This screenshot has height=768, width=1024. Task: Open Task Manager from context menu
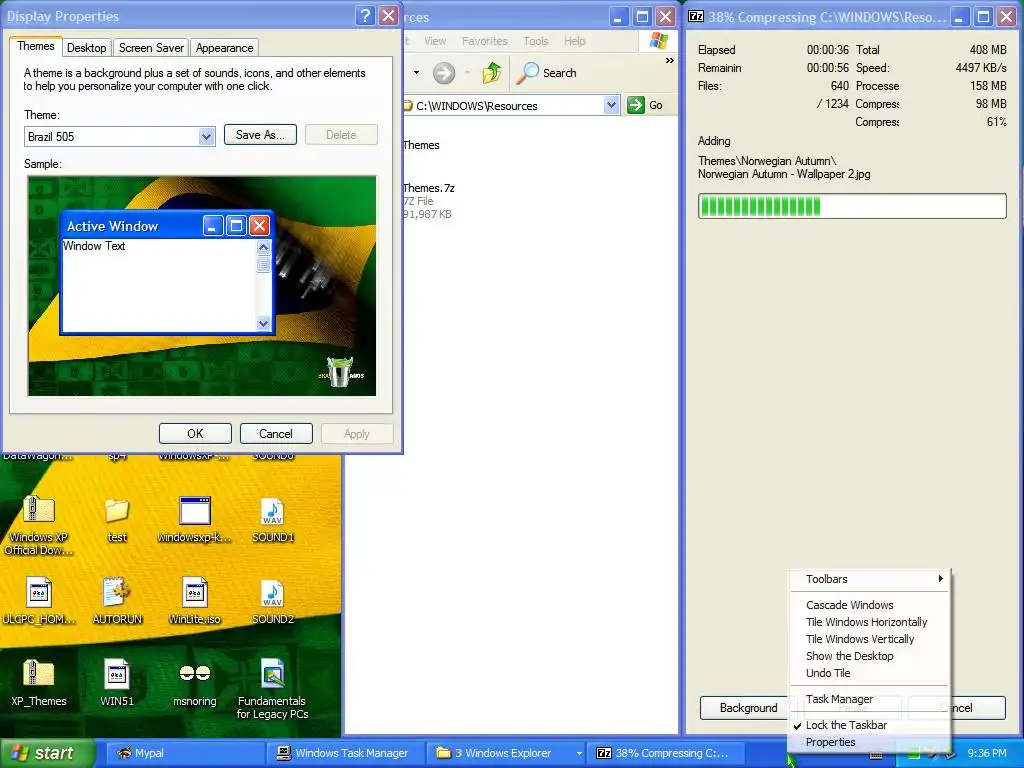tap(869, 699)
